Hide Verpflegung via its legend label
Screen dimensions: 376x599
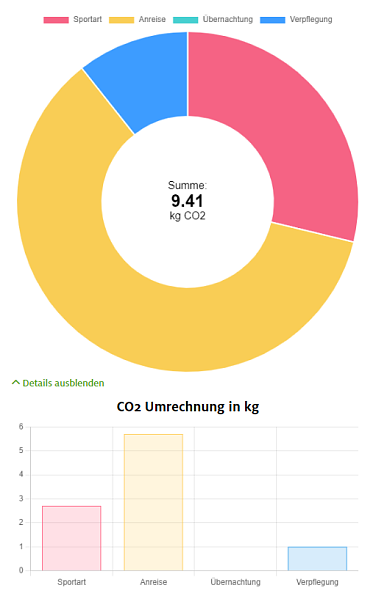311,19
